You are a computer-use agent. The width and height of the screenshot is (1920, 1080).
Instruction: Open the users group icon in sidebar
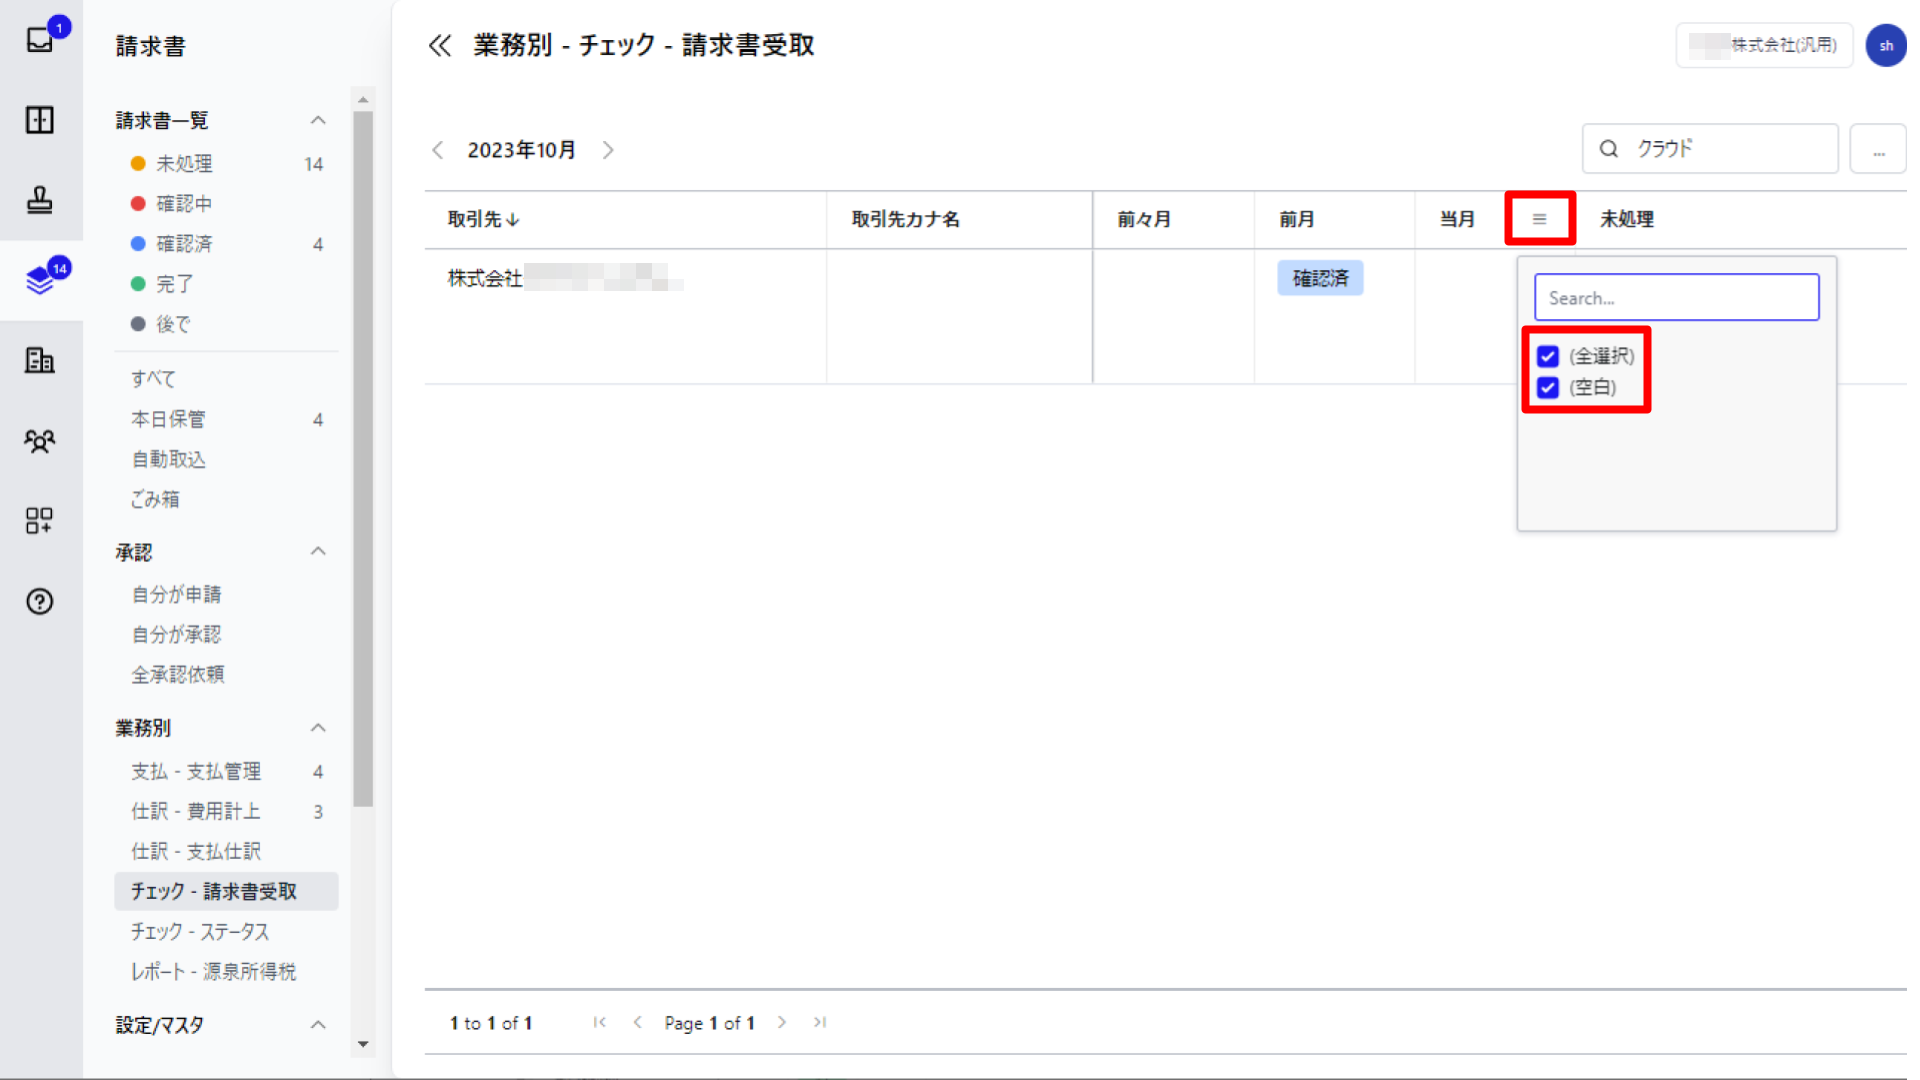(40, 440)
